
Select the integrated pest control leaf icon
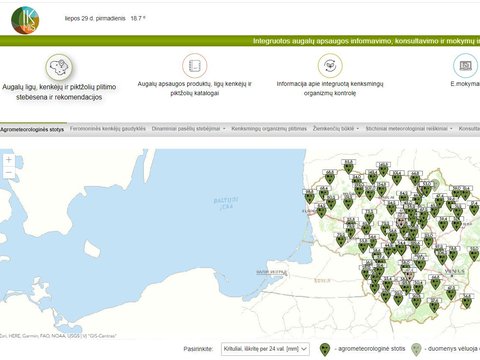tap(330, 65)
